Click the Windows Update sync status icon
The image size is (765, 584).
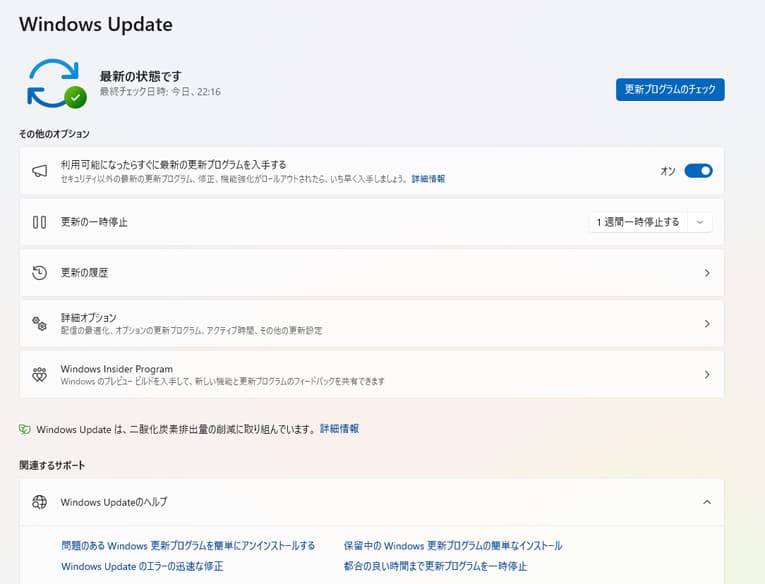55,83
